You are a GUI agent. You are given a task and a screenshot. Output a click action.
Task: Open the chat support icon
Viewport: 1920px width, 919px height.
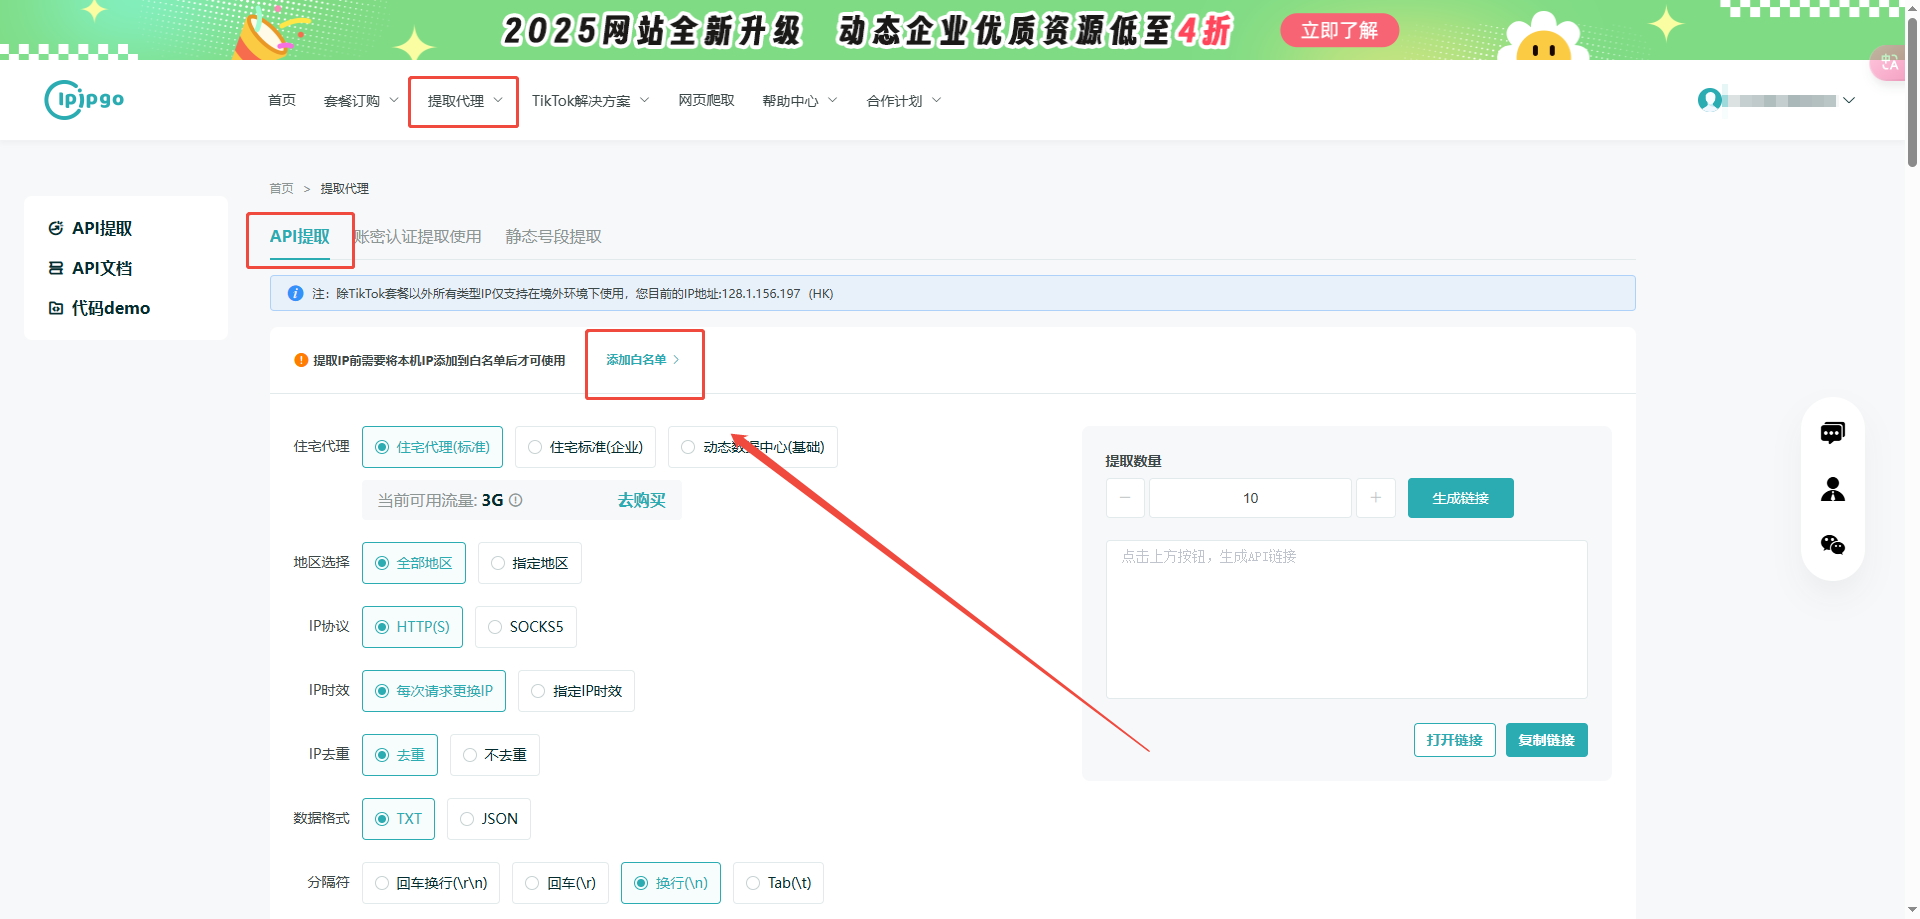click(x=1832, y=433)
